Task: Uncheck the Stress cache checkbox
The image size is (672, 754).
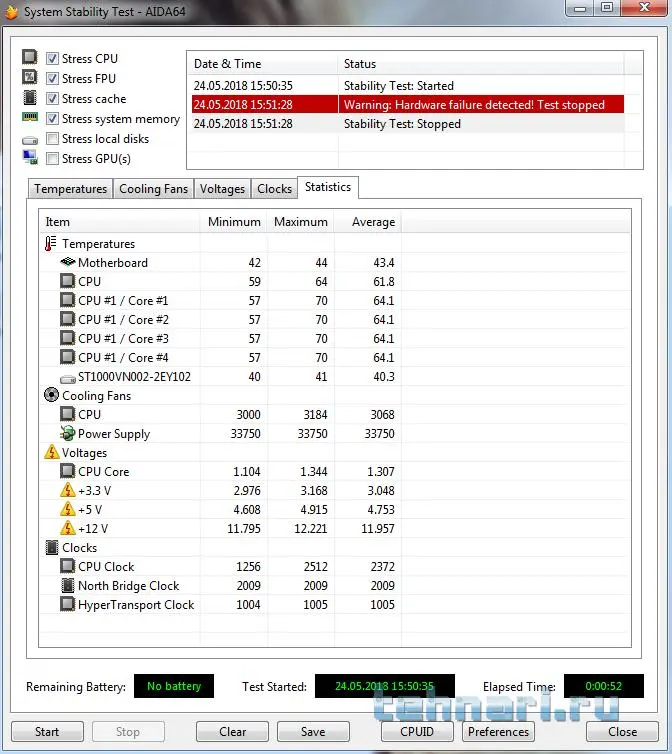Action: coord(52,99)
